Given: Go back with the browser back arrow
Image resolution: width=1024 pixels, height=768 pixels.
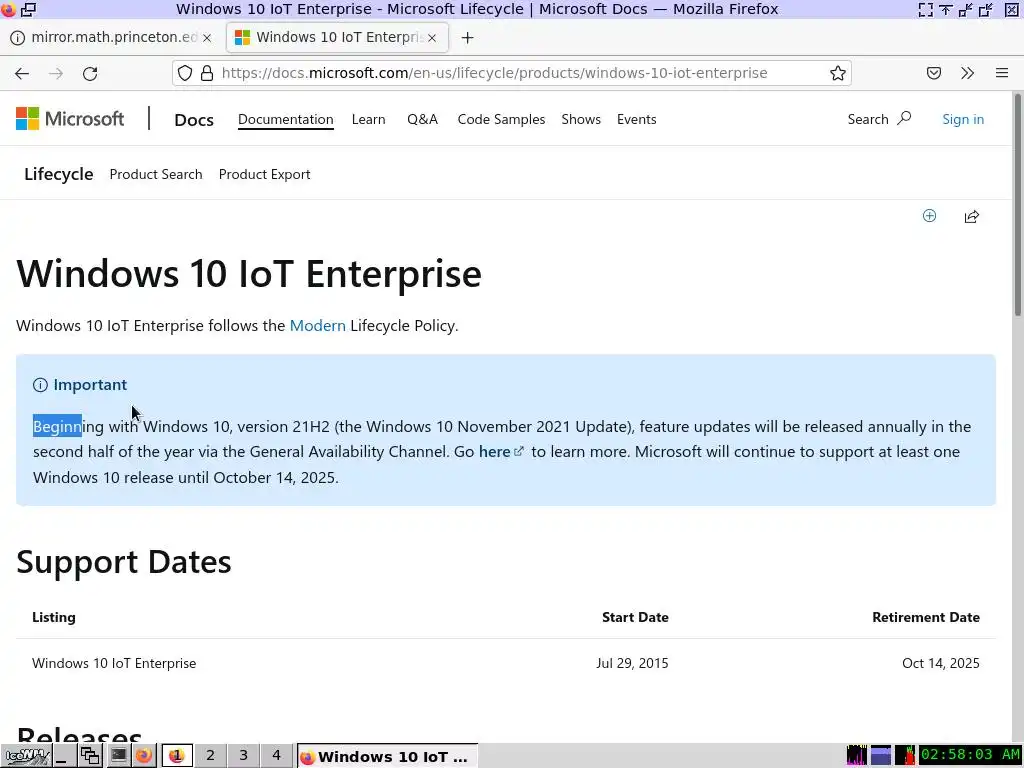Looking at the screenshot, I should tap(22, 73).
